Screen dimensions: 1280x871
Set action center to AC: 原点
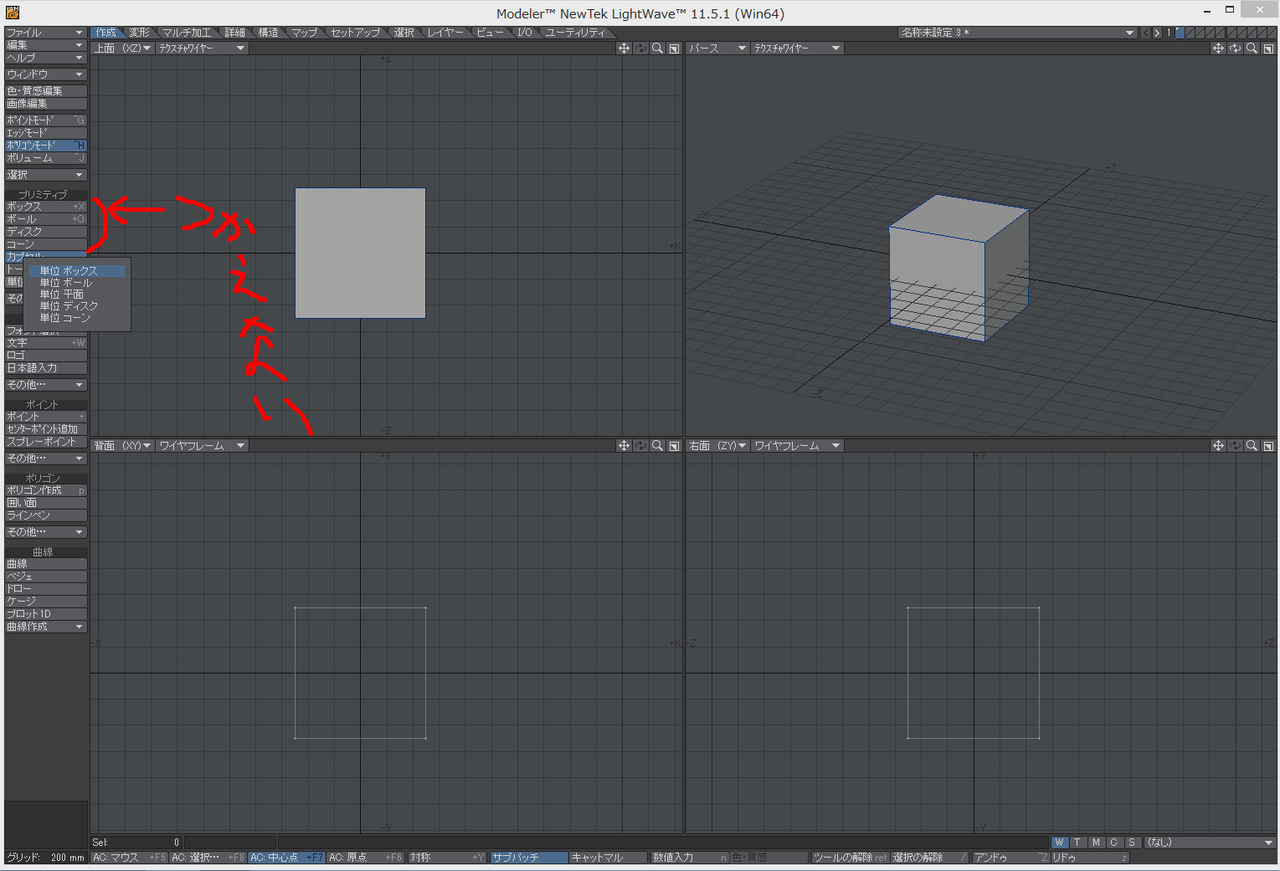tap(366, 858)
